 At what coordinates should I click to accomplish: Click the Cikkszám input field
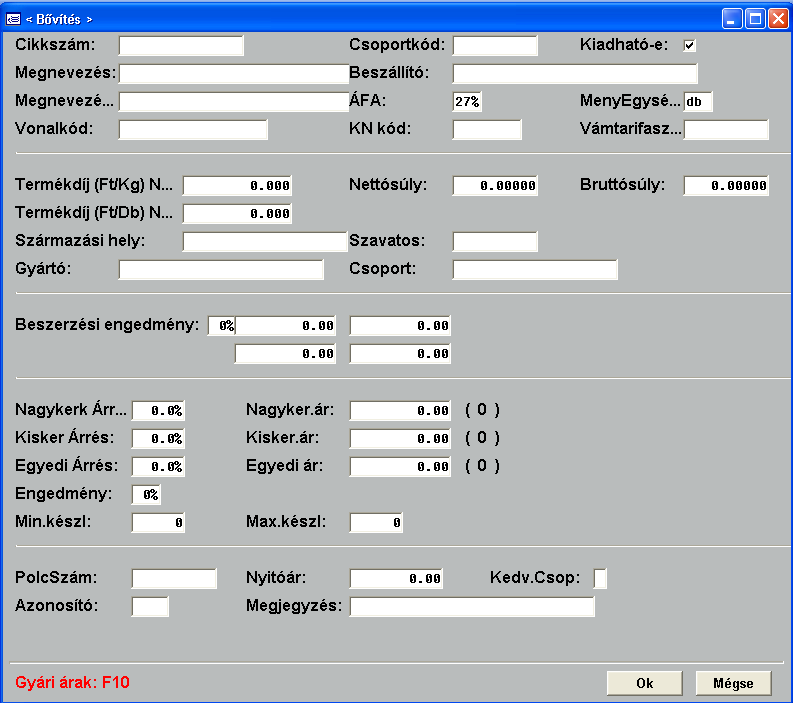(x=181, y=46)
